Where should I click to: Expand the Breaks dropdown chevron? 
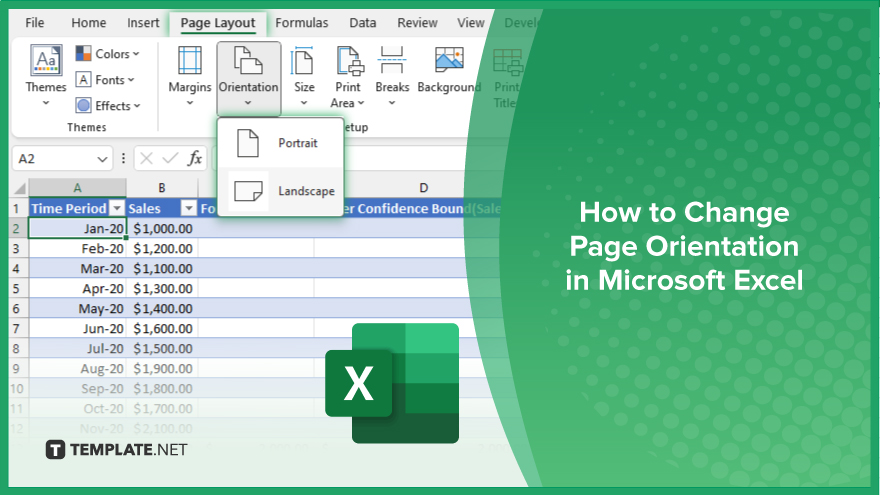(x=392, y=103)
